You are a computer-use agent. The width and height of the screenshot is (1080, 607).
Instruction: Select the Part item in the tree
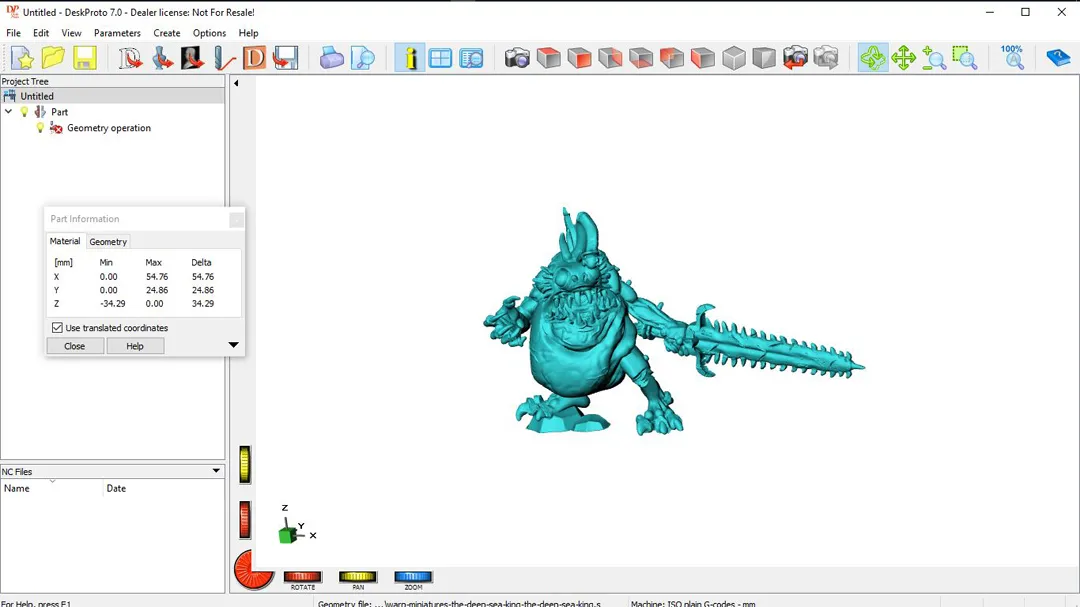(x=59, y=112)
